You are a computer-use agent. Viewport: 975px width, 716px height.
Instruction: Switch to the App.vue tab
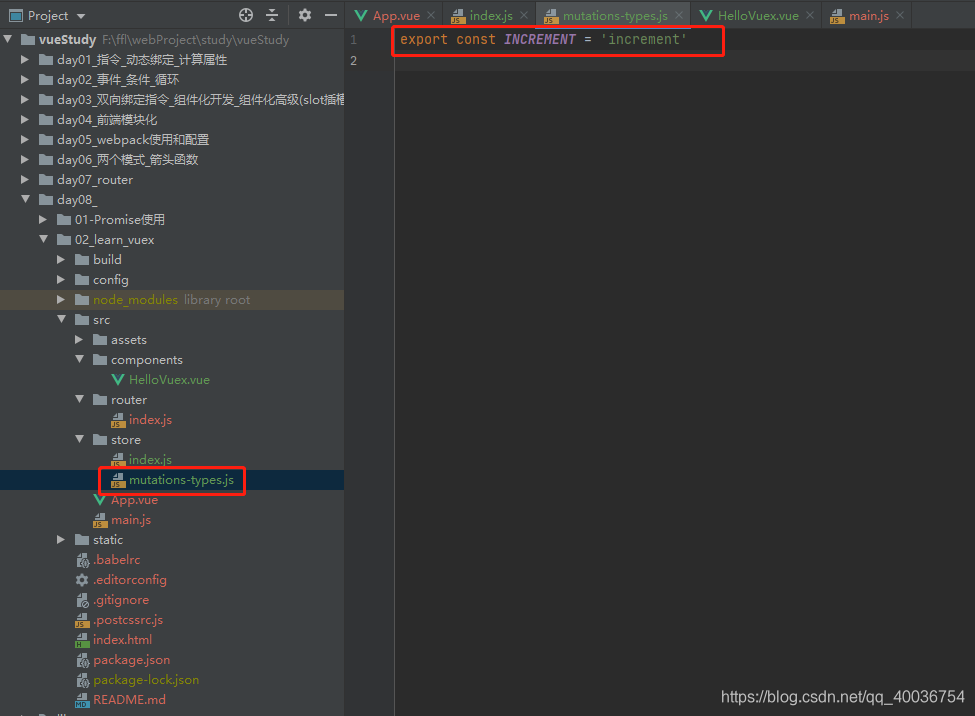point(395,16)
